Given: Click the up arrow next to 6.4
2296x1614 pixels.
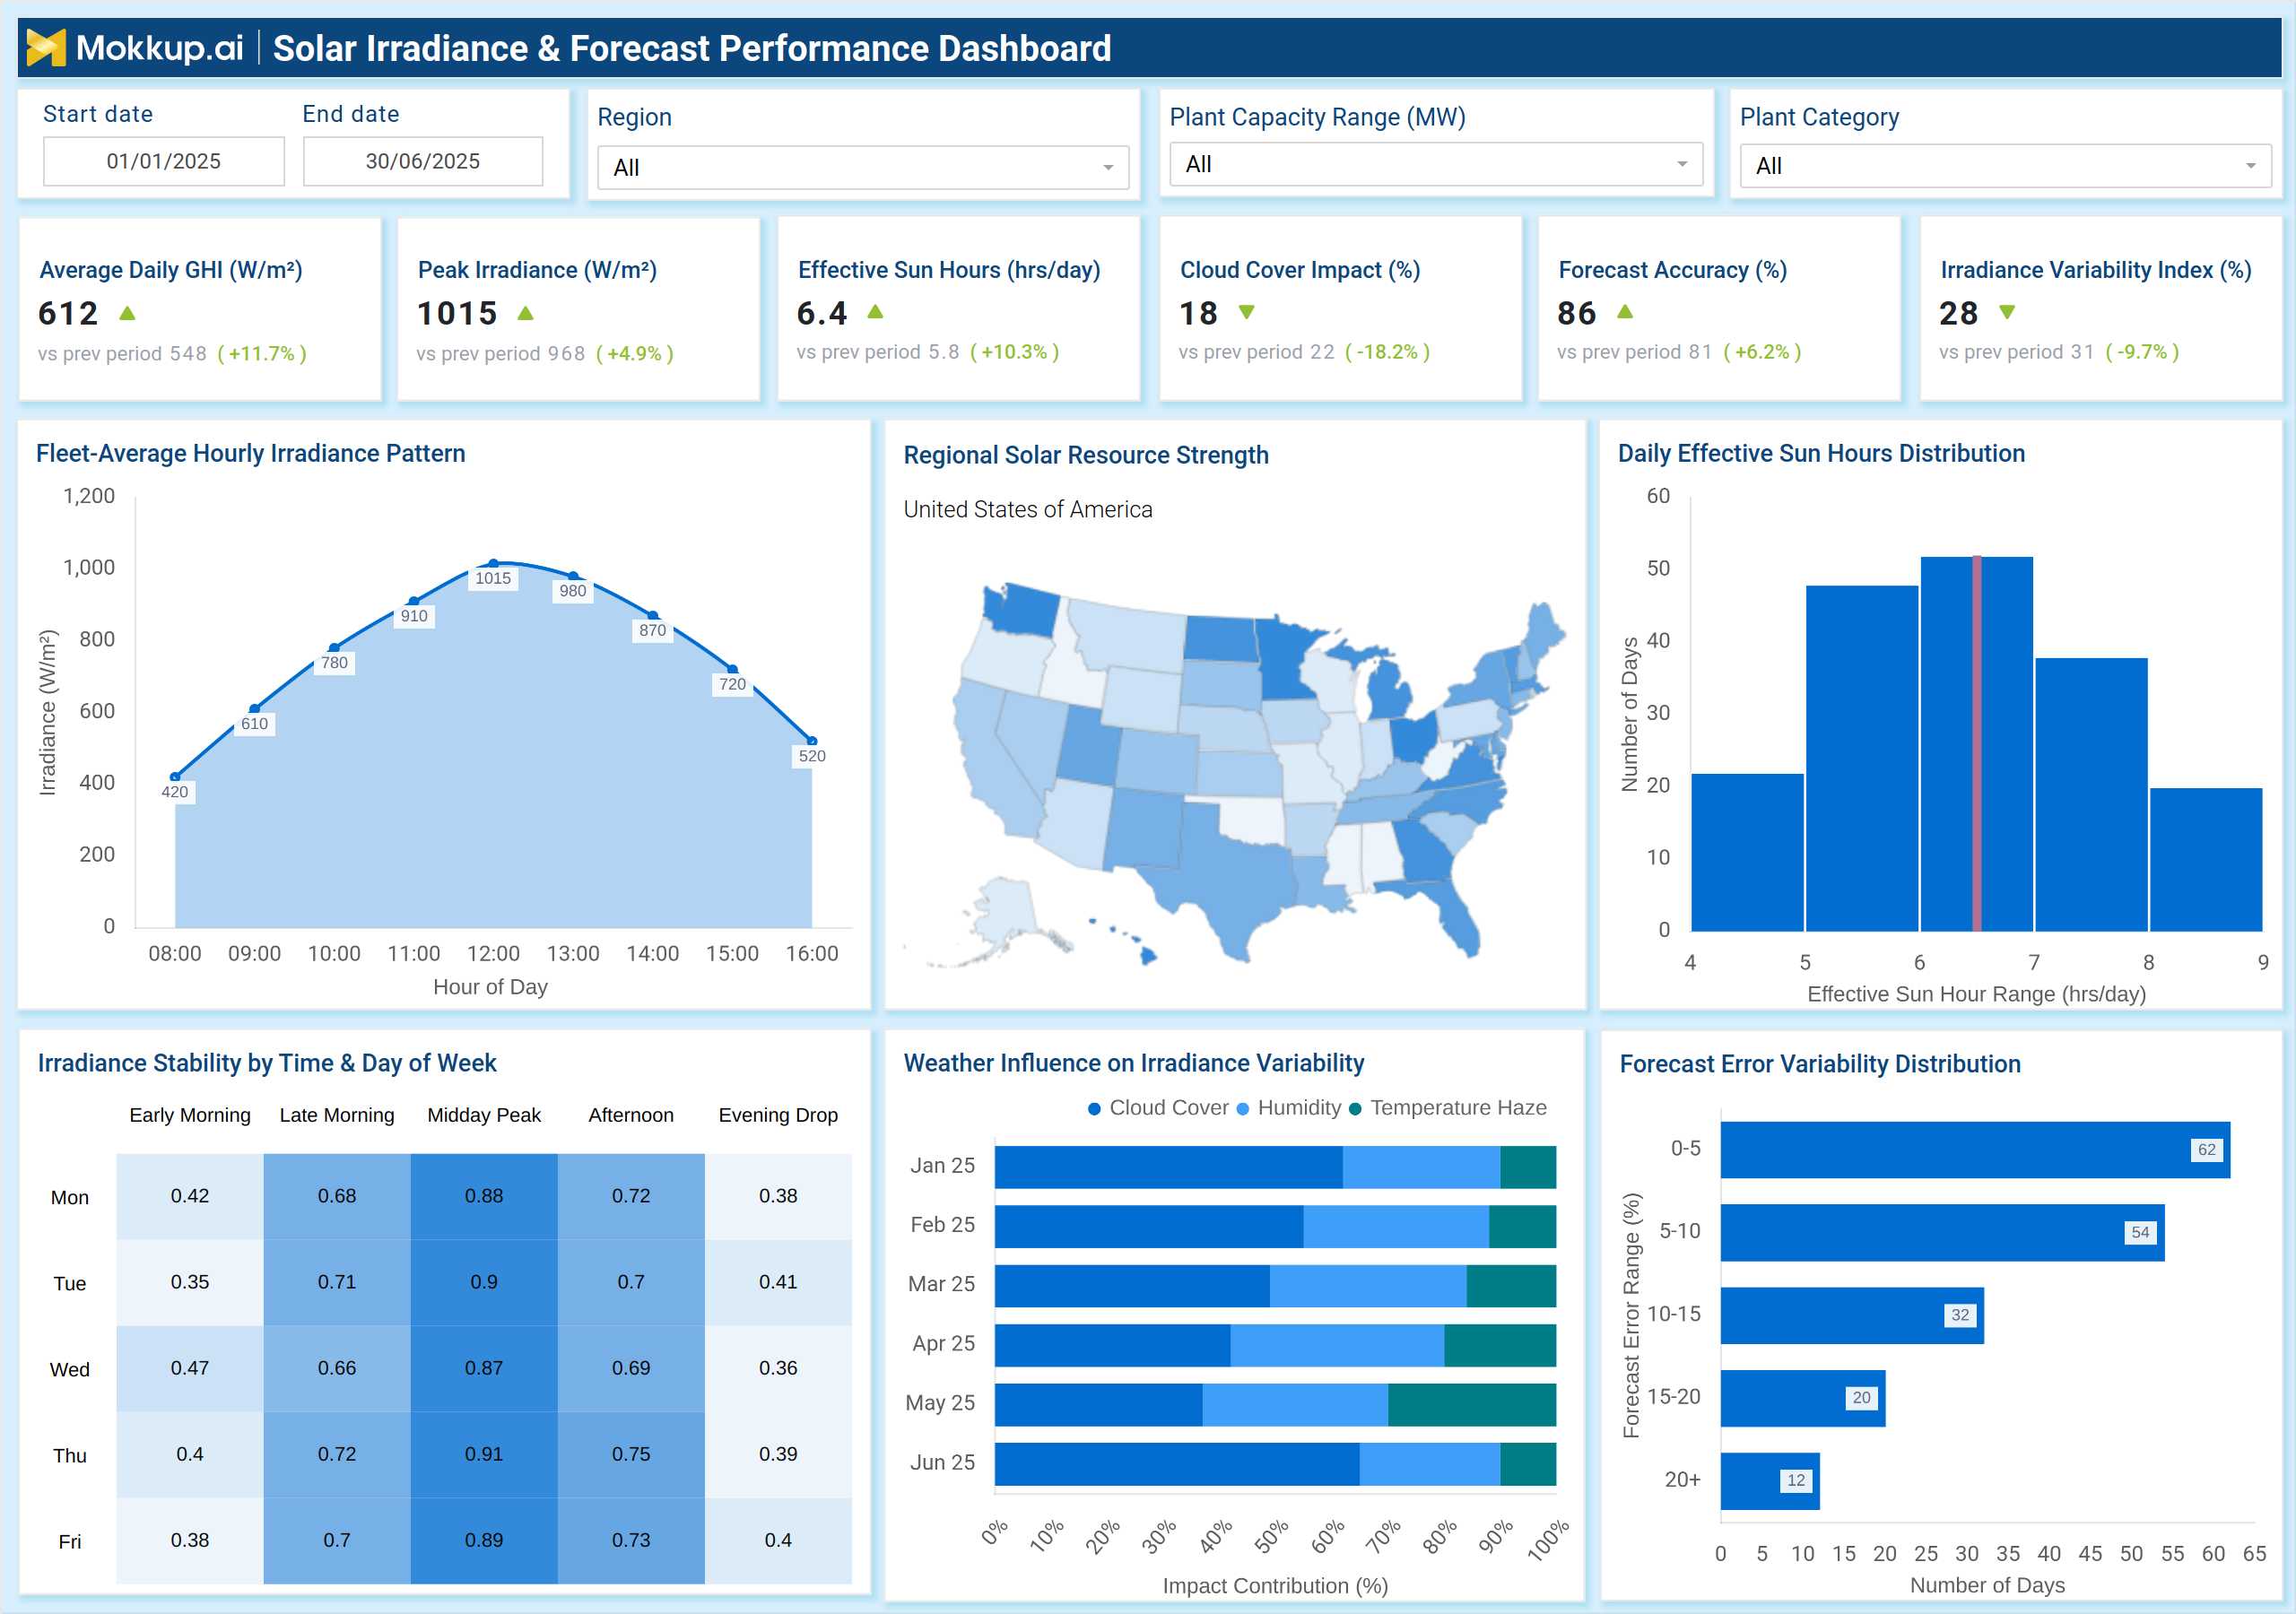Looking at the screenshot, I should click(x=875, y=312).
